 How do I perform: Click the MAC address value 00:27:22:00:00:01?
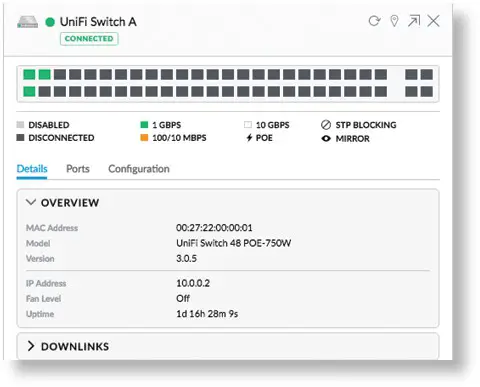click(214, 228)
